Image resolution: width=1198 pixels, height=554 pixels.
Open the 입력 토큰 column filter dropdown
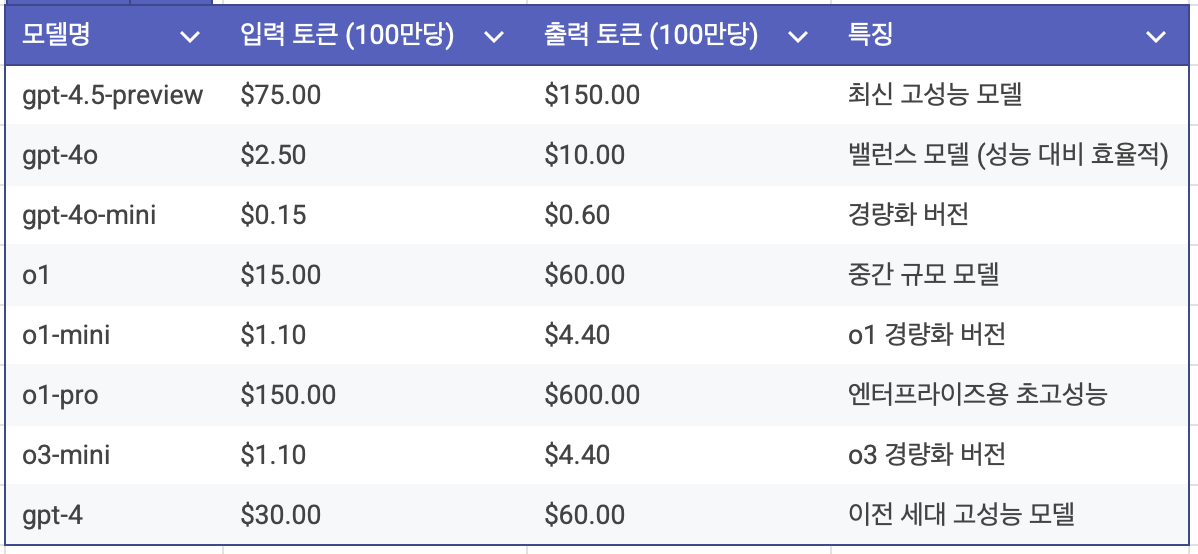[493, 37]
